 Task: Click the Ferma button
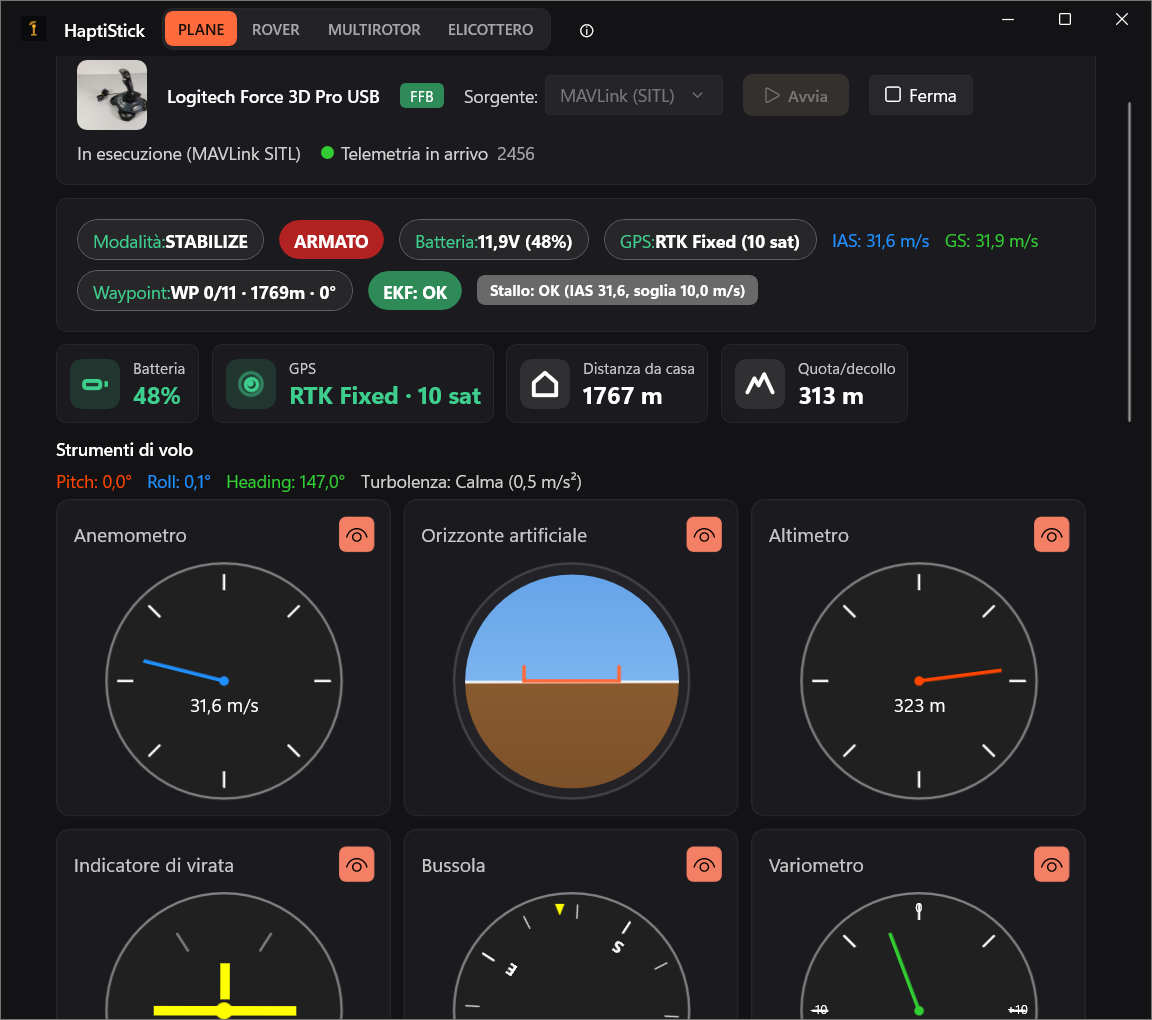pos(921,96)
